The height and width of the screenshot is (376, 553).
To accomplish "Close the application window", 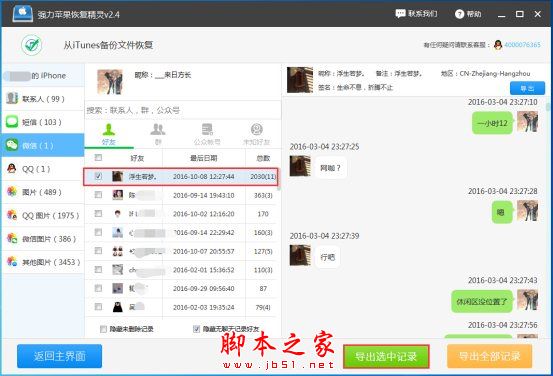I will click(537, 14).
